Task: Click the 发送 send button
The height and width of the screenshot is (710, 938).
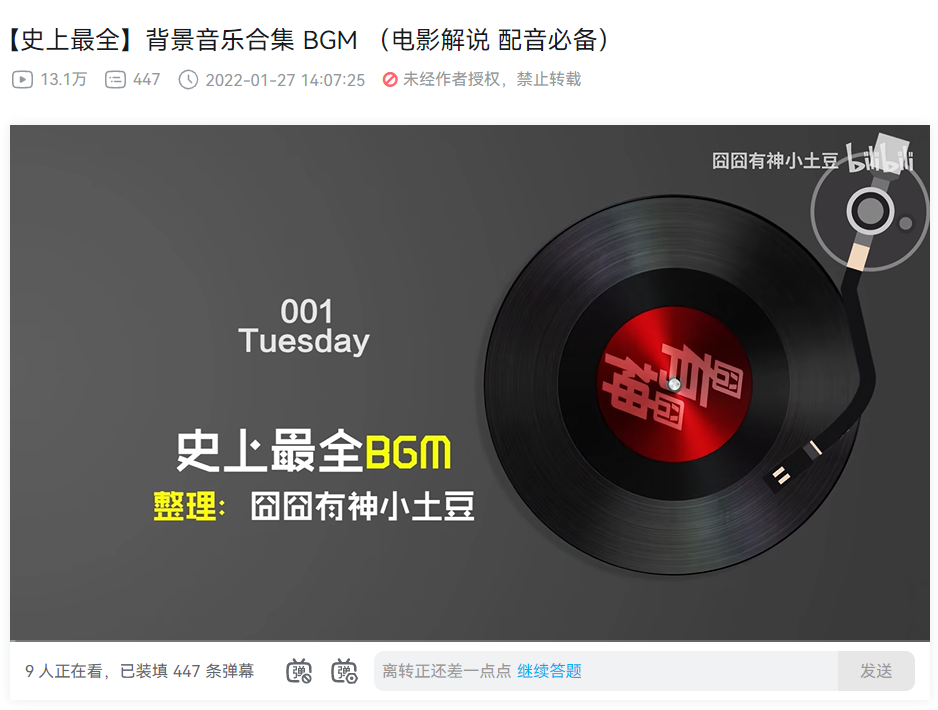Action: pyautogui.click(x=876, y=671)
